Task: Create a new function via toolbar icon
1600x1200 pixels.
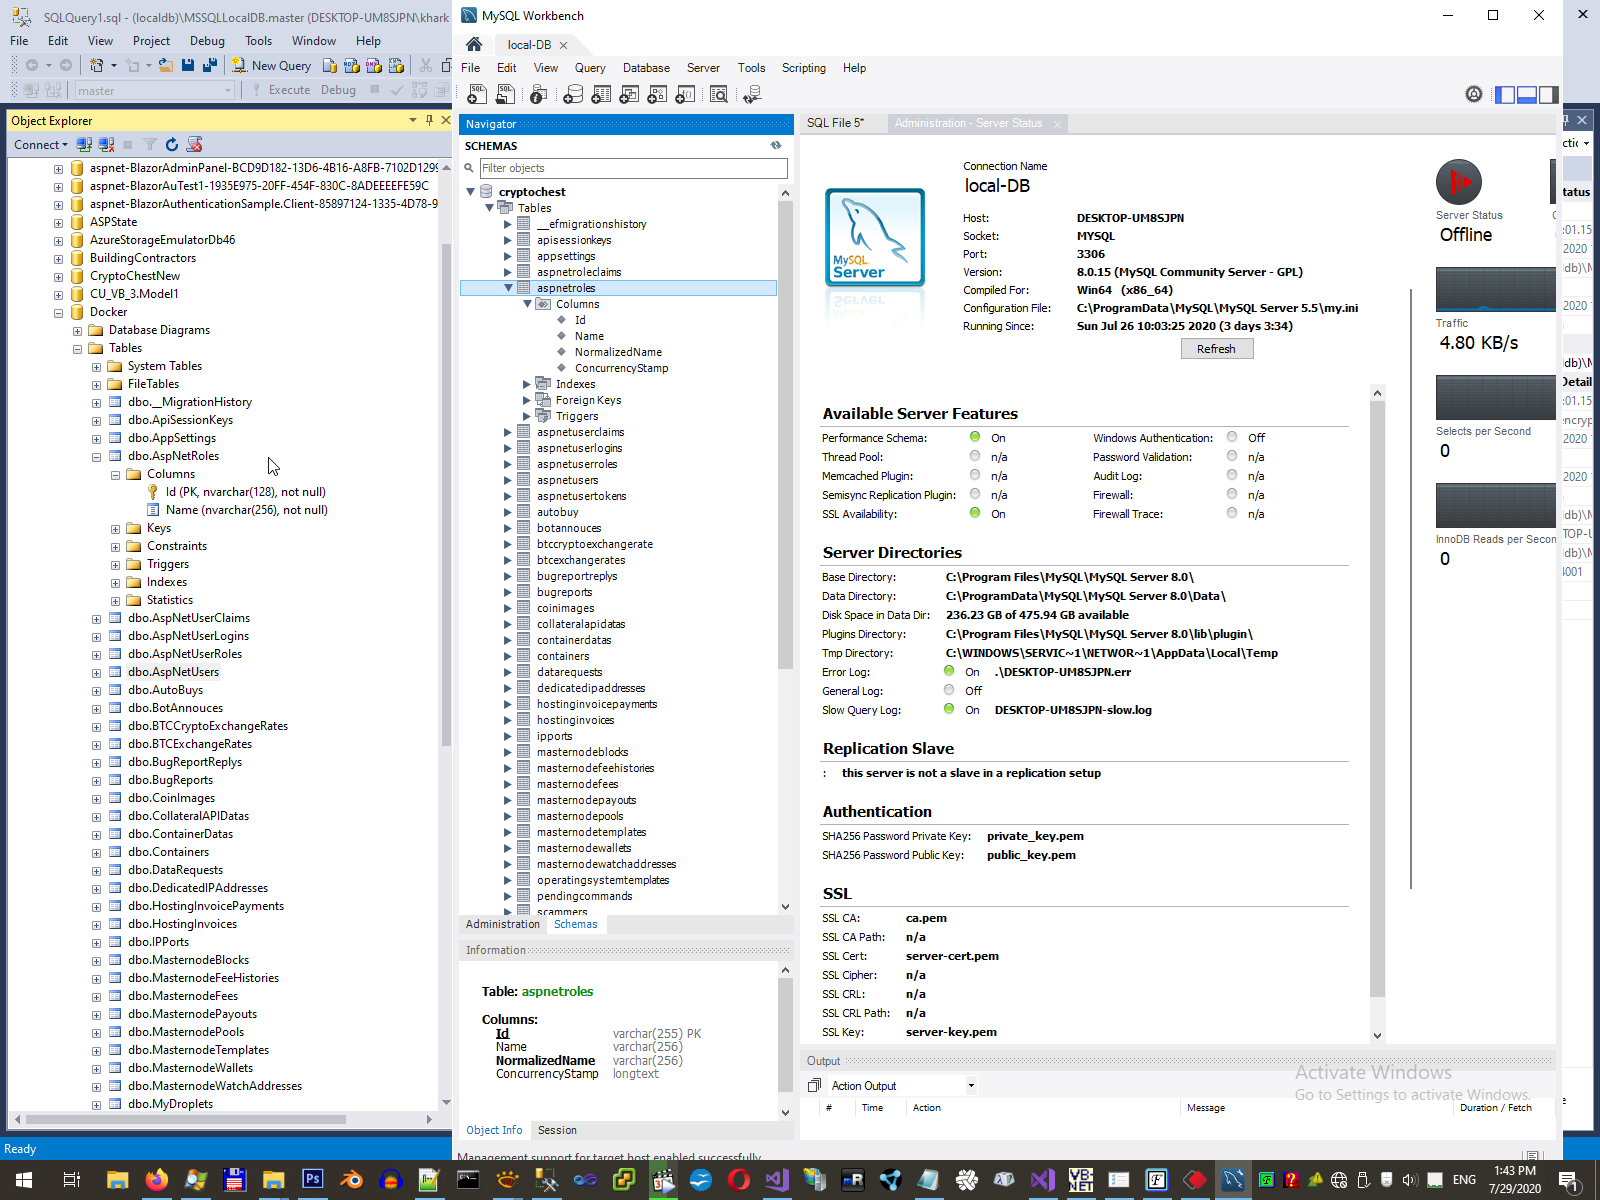Action: [x=685, y=94]
